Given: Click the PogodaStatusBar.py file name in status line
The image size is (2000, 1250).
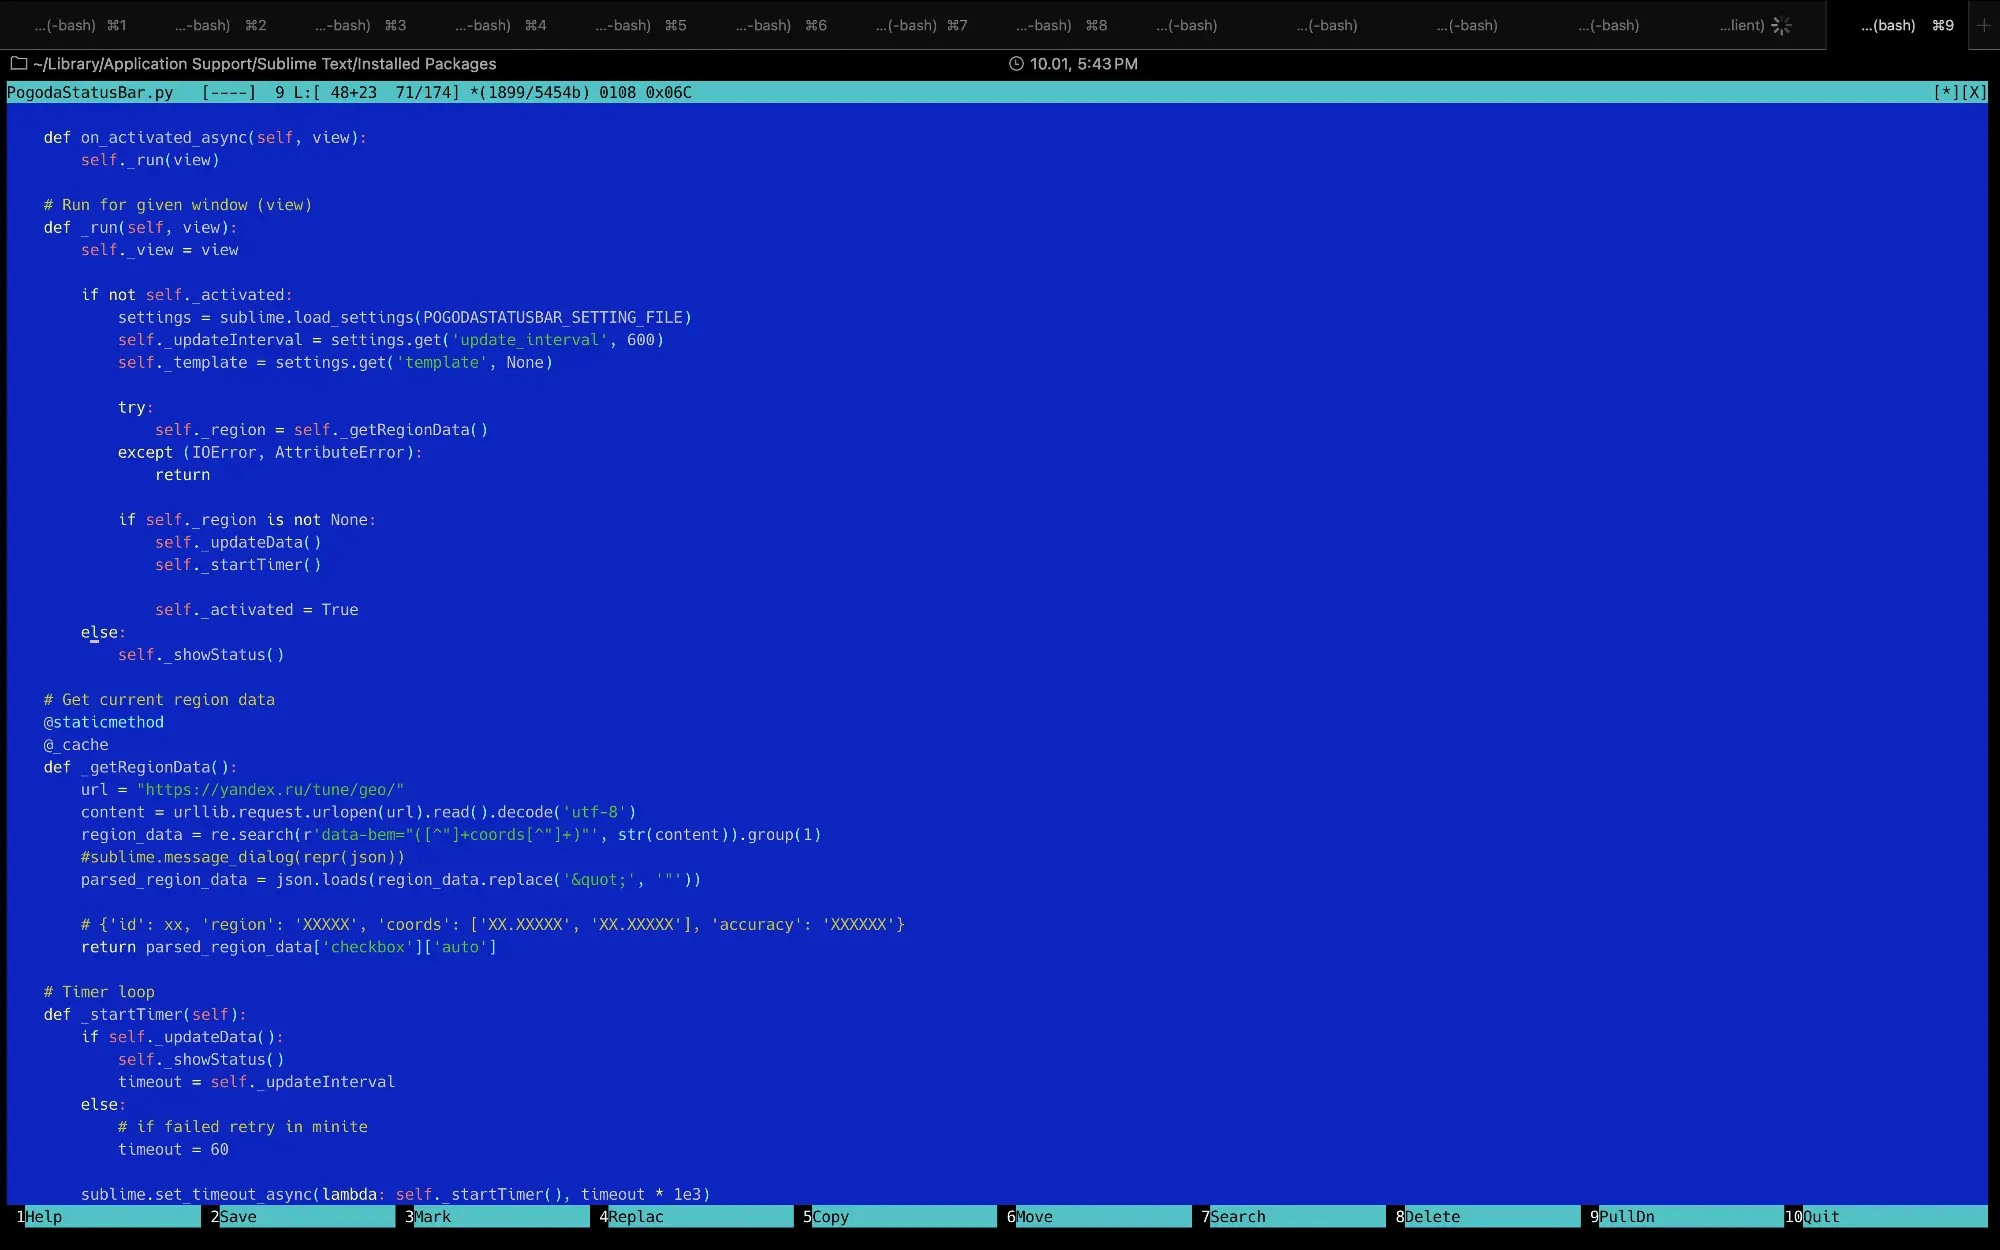Looking at the screenshot, I should click(x=90, y=92).
